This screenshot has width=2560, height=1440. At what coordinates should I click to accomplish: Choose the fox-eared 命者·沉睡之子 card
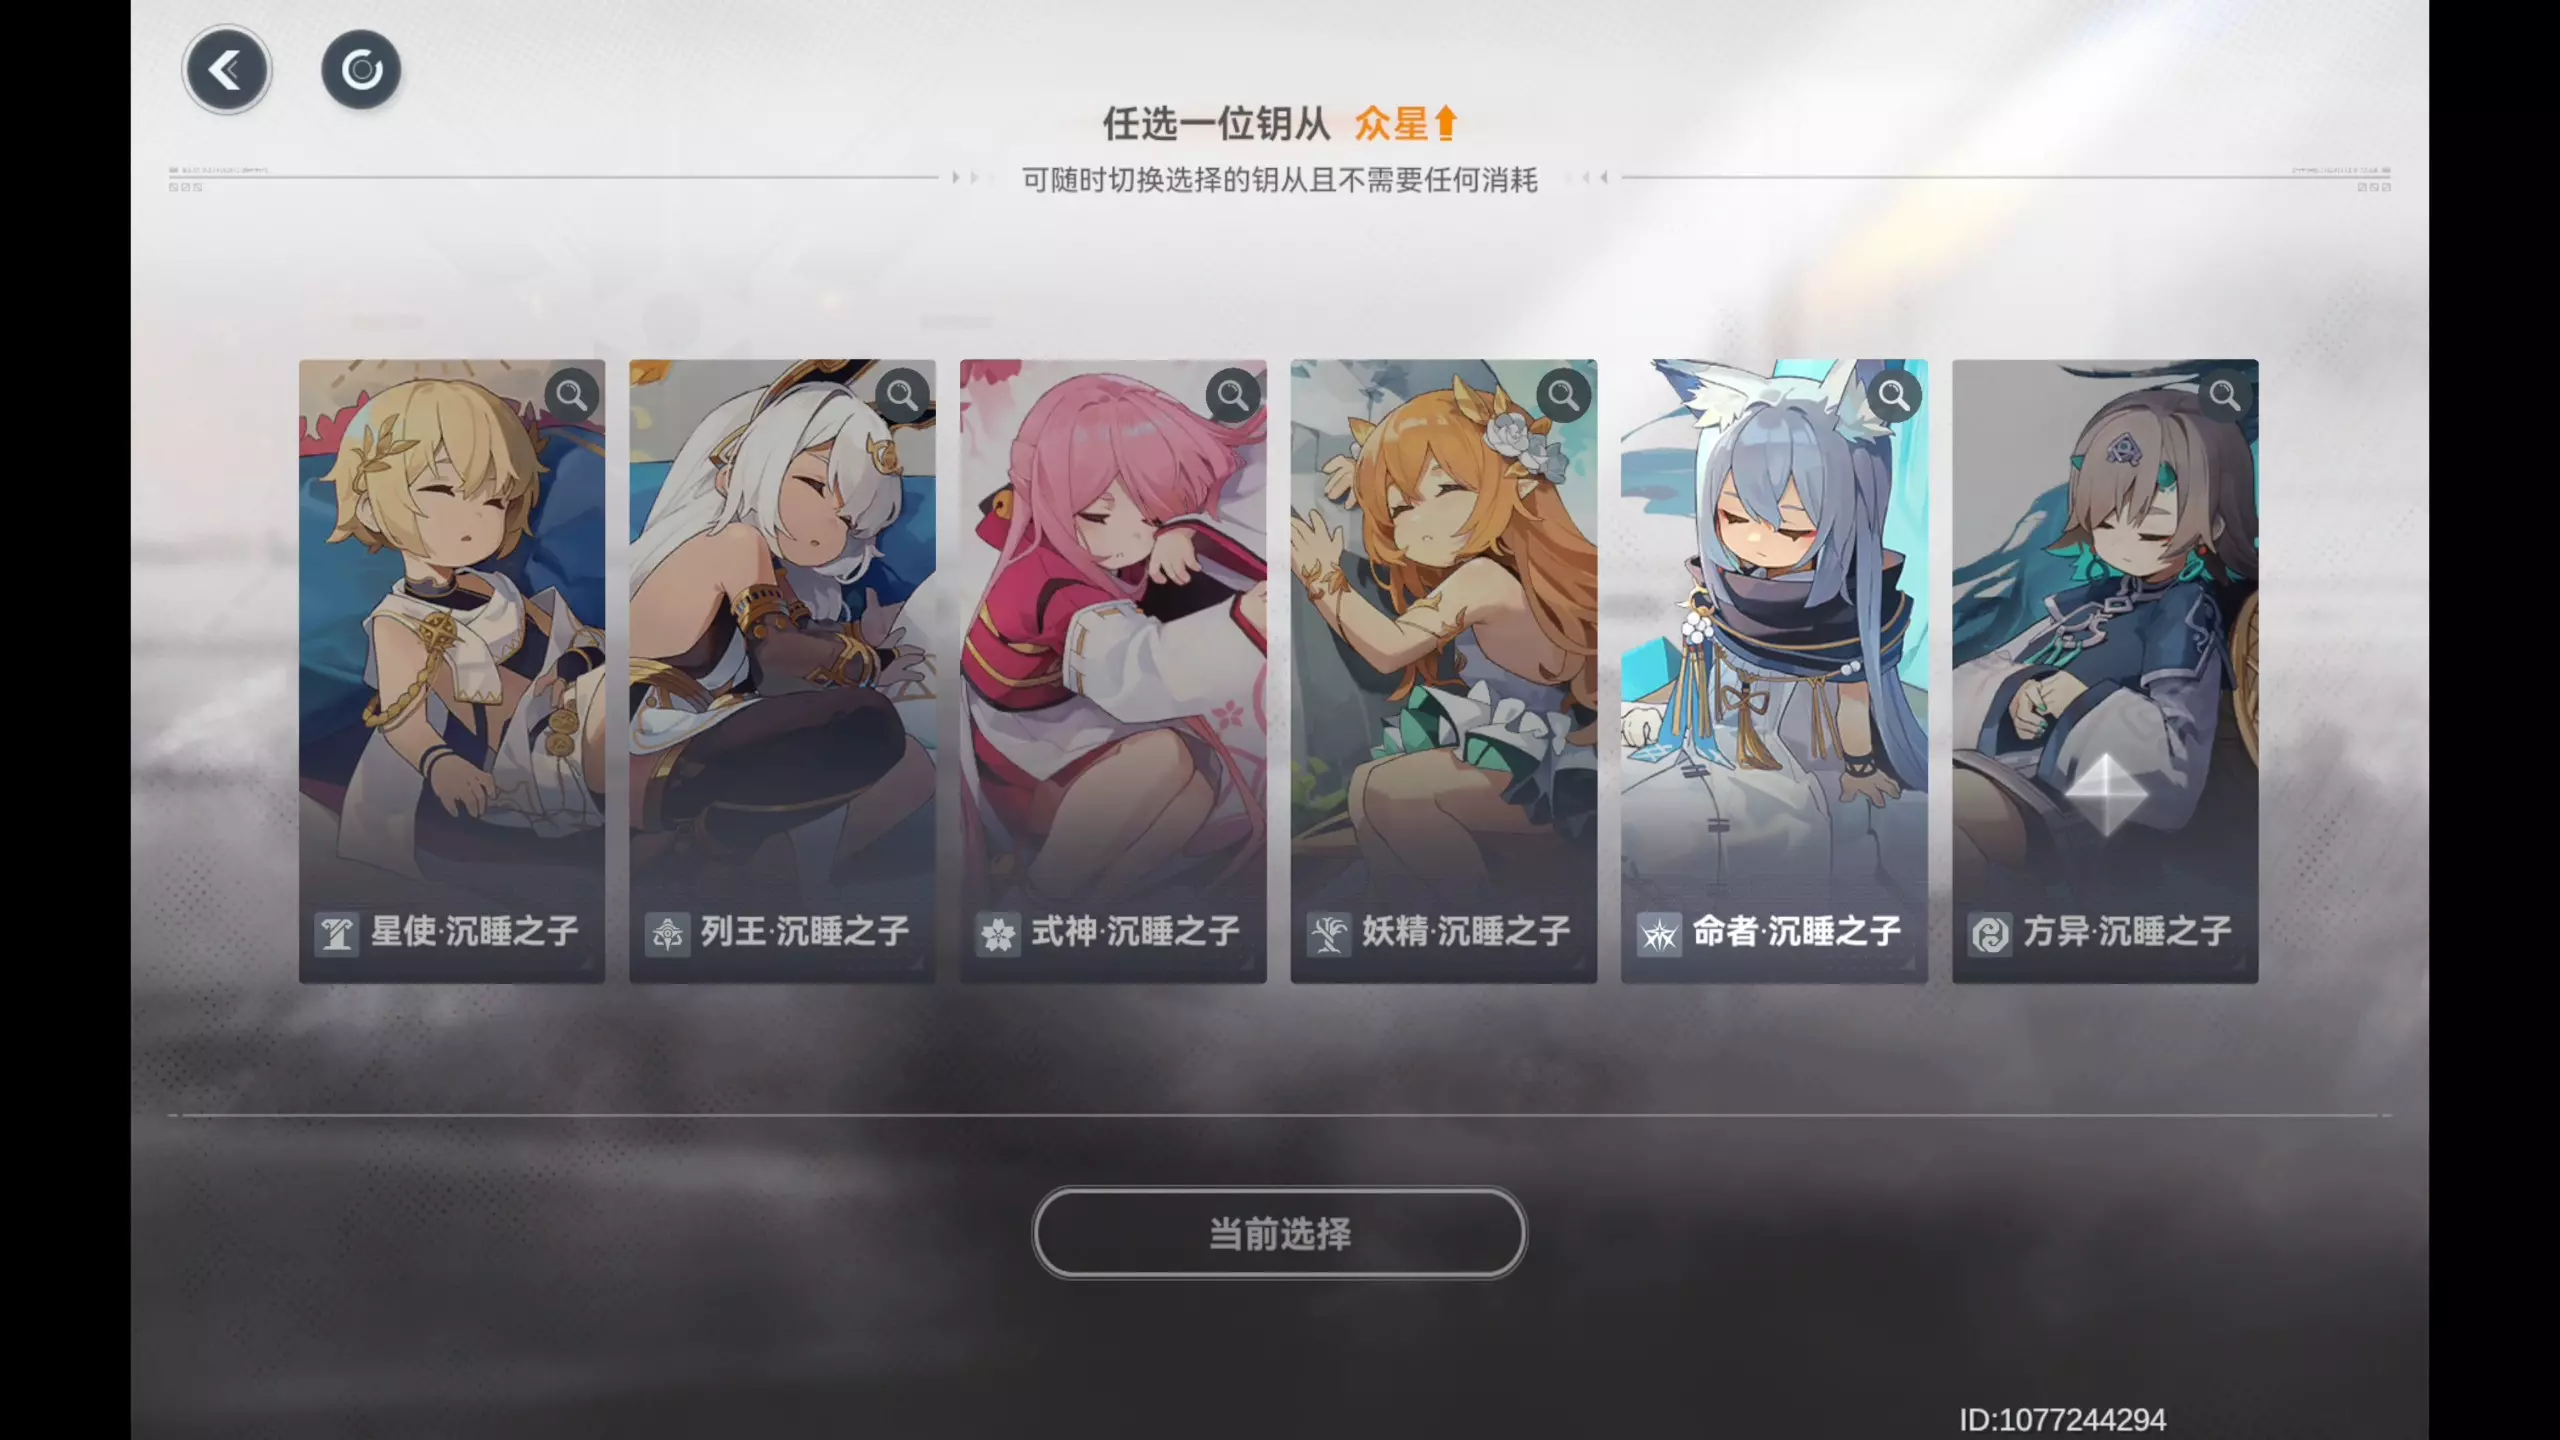(x=1774, y=671)
